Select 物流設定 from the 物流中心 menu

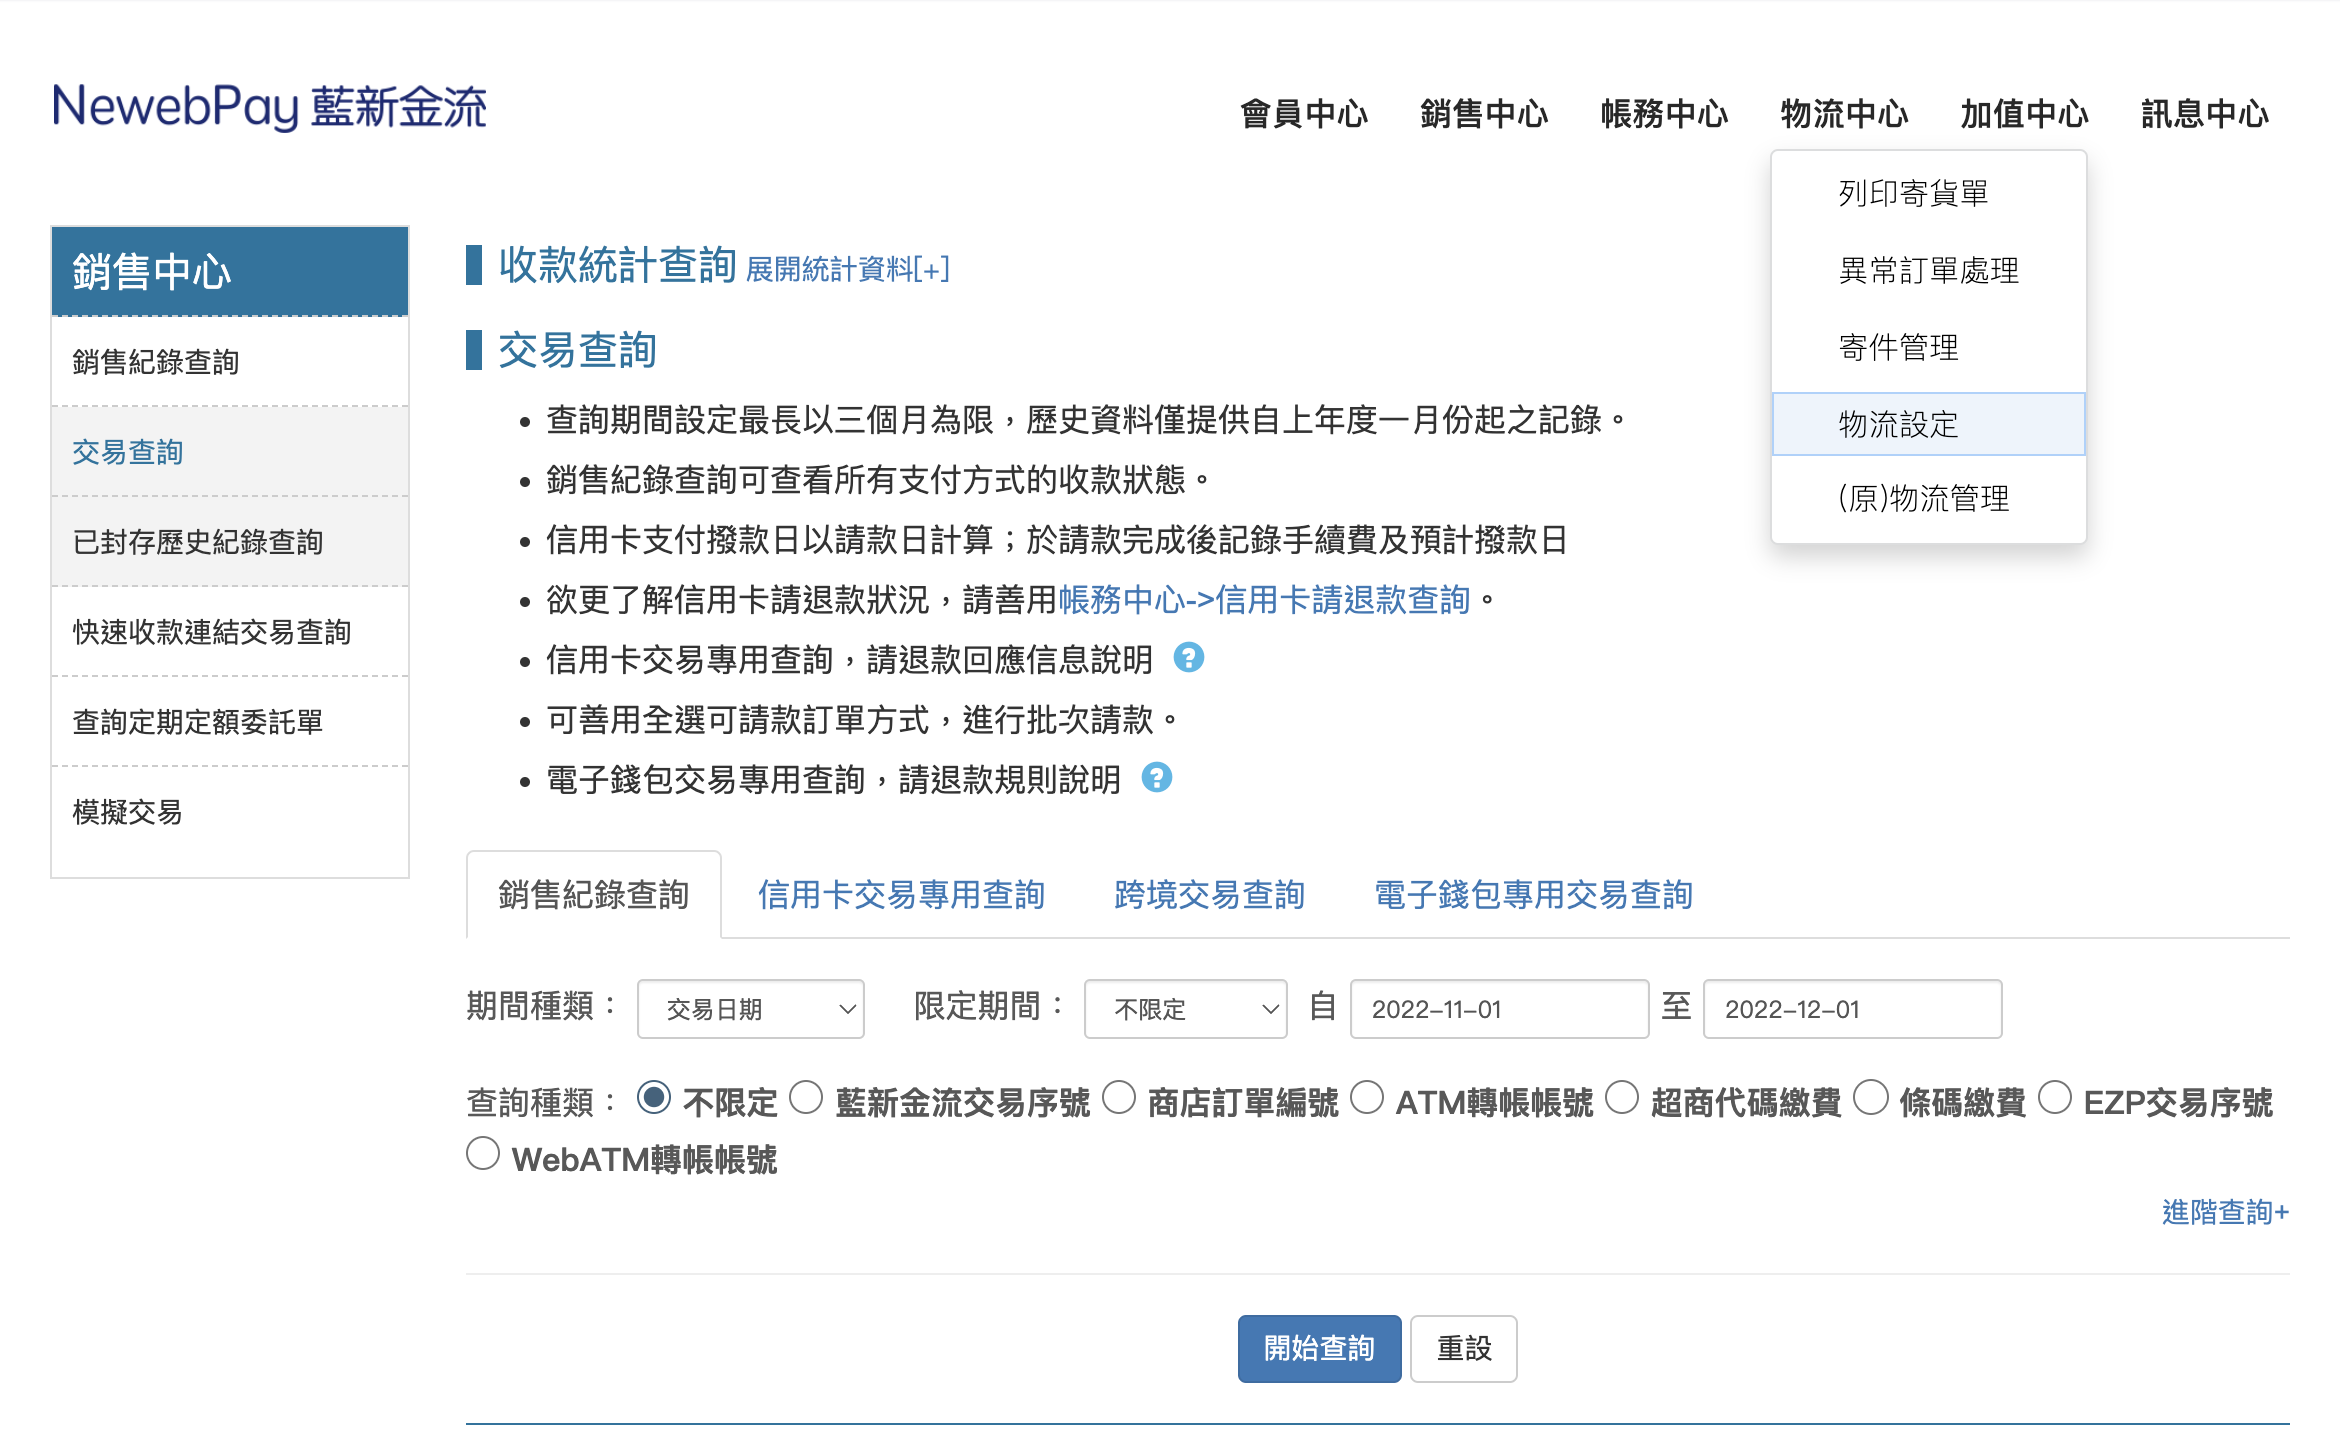tap(1897, 423)
